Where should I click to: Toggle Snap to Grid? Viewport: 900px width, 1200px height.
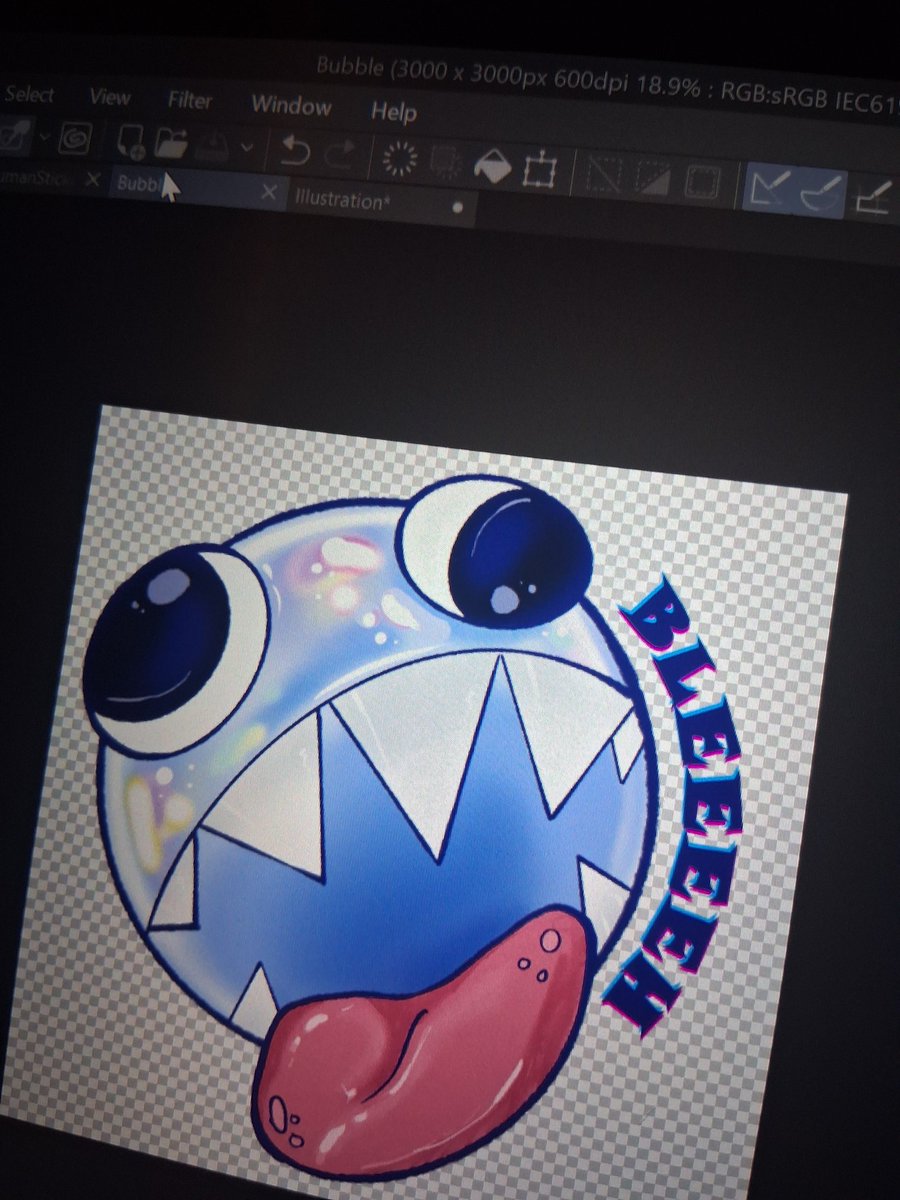[x=874, y=198]
